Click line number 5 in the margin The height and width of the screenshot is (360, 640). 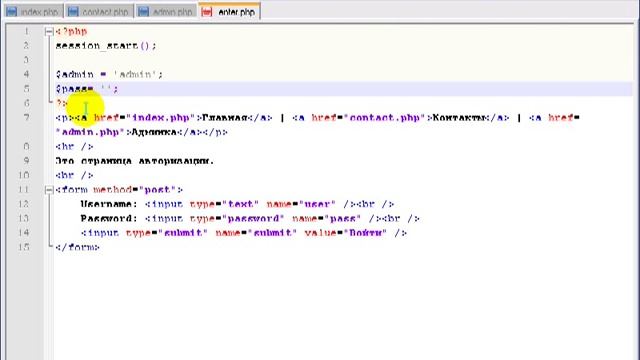pyautogui.click(x=26, y=89)
